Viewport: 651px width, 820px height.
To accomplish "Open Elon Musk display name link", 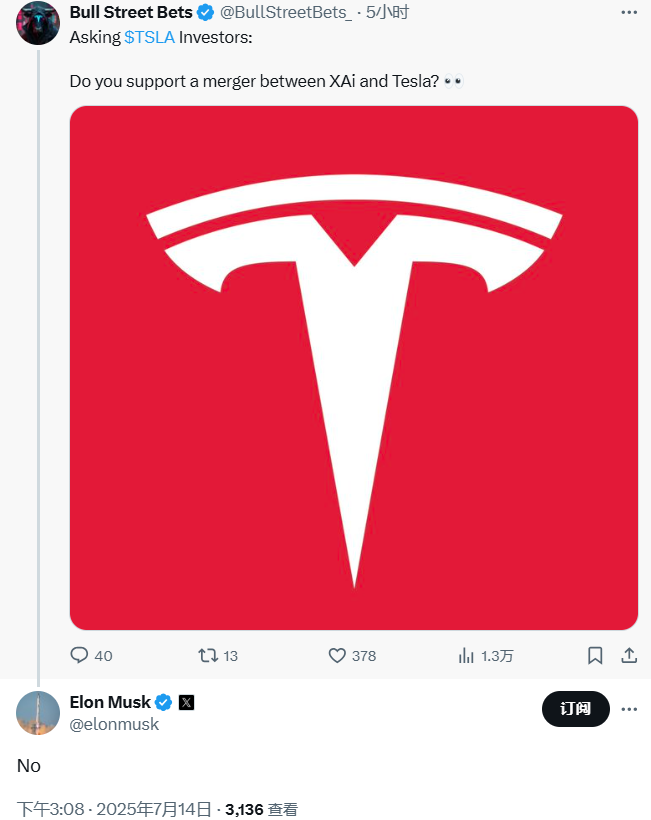I will tap(110, 702).
